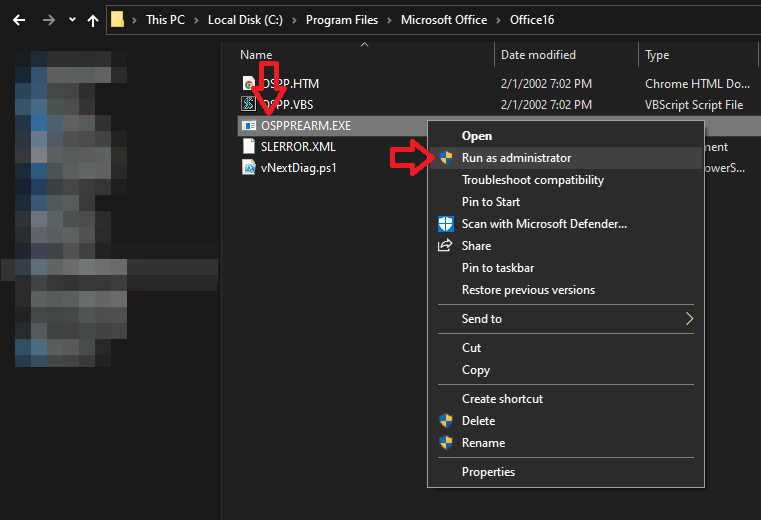Select the OSPP.VBS file row
The width and height of the screenshot is (761, 520).
[x=289, y=104]
